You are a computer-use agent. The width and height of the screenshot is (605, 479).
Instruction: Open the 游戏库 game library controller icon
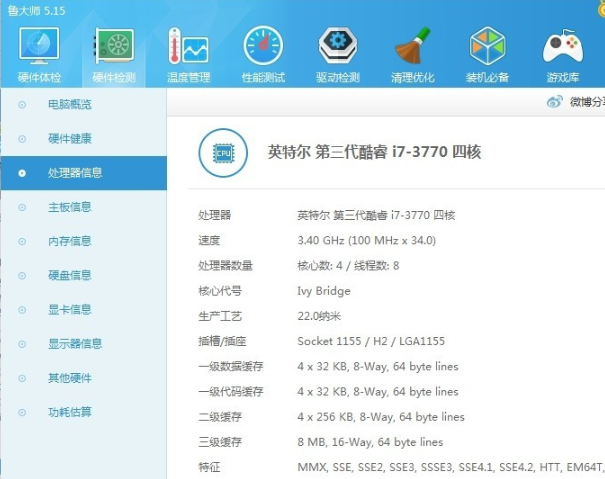click(x=563, y=46)
